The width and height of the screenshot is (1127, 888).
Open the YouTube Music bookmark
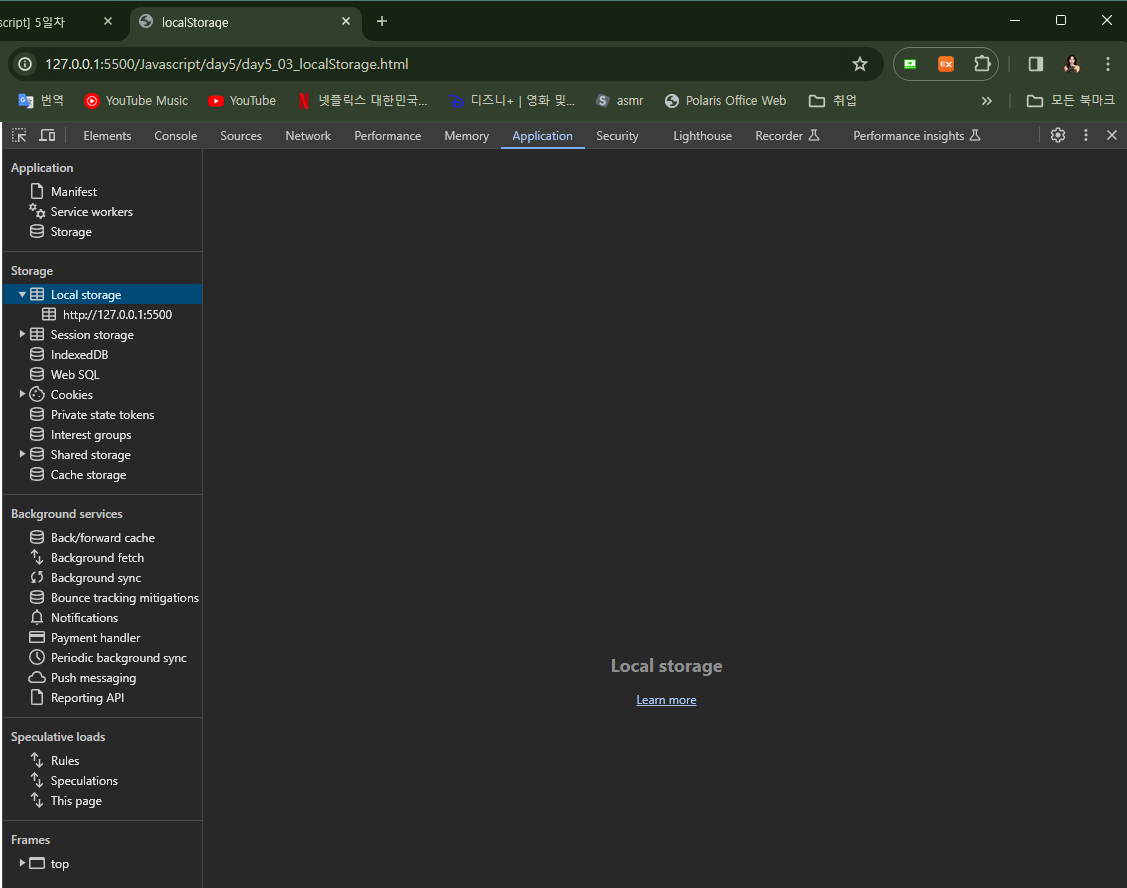point(136,101)
